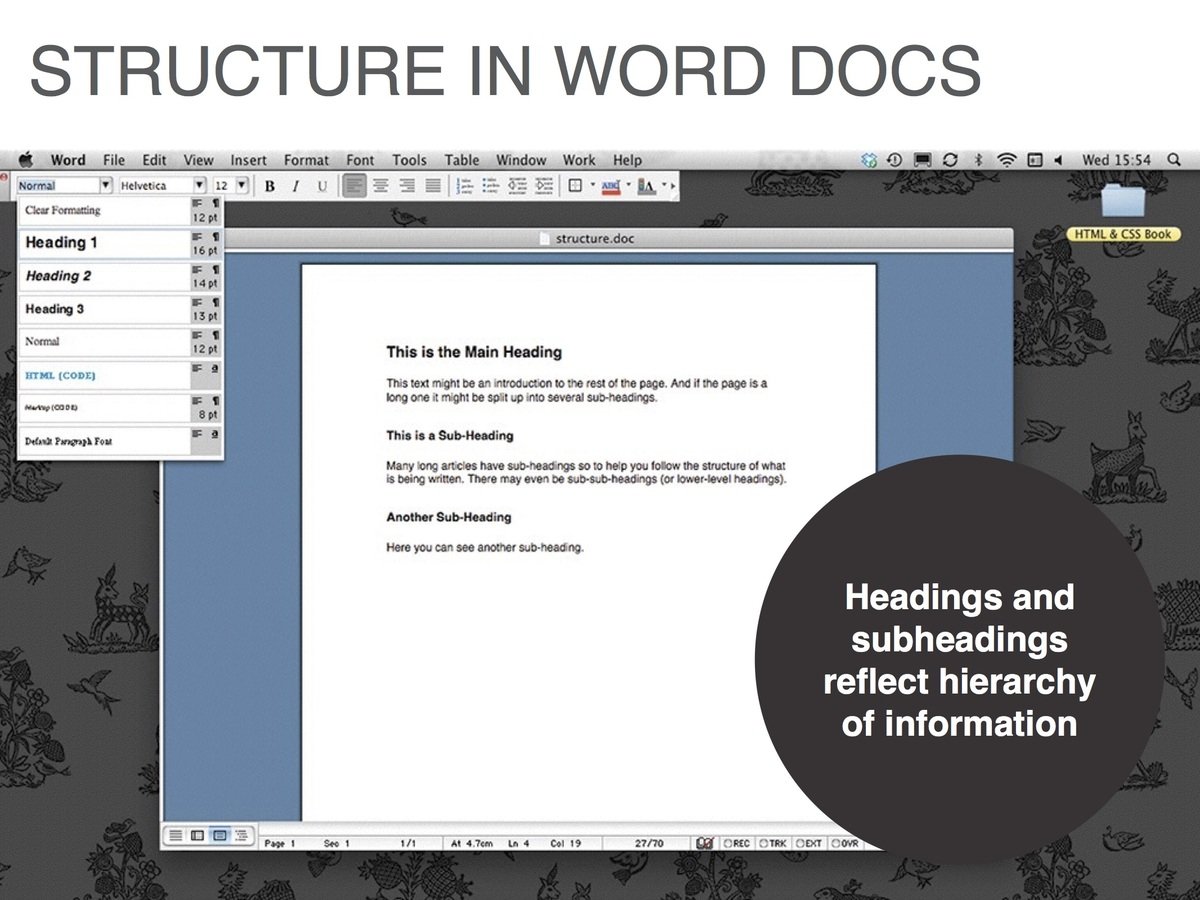Open the Format menu
Viewport: 1200px width, 900px height.
pos(306,160)
